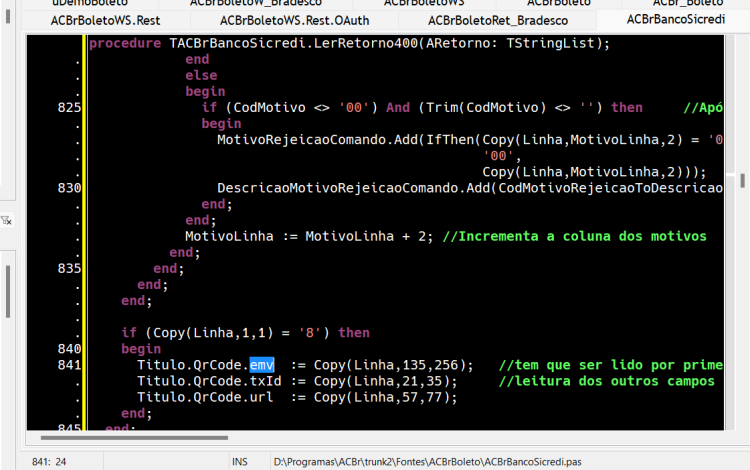Click line number 841 in the gutter
The height and width of the screenshot is (470, 750).
(x=69, y=365)
